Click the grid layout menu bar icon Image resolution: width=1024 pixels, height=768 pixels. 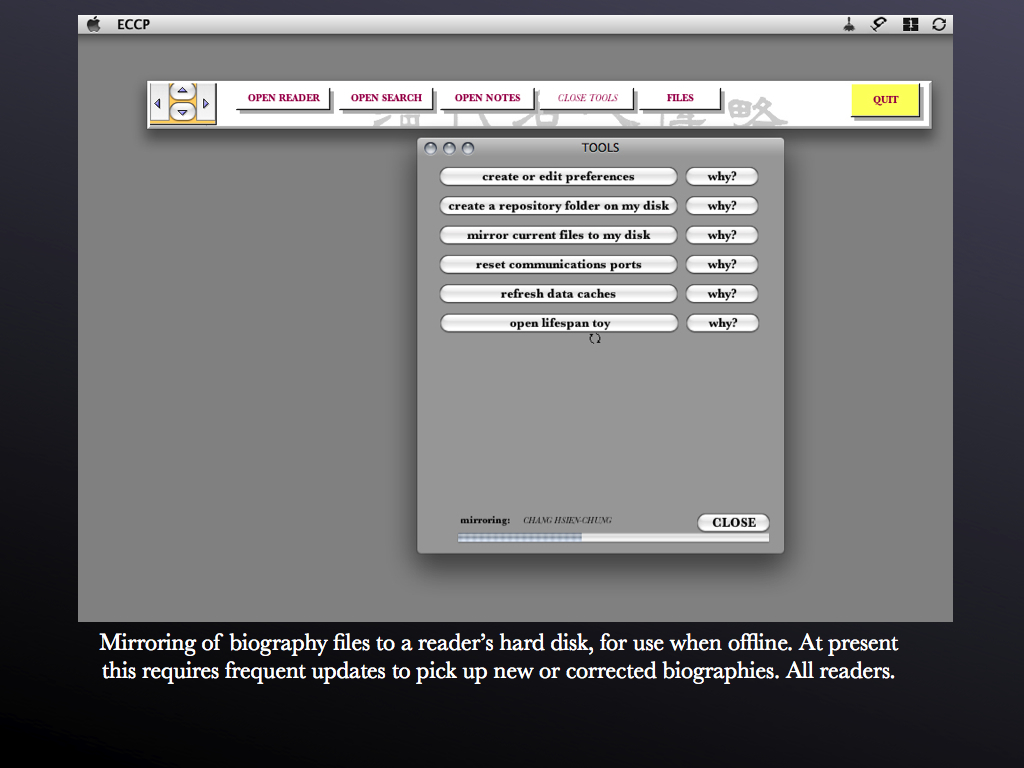(x=910, y=25)
